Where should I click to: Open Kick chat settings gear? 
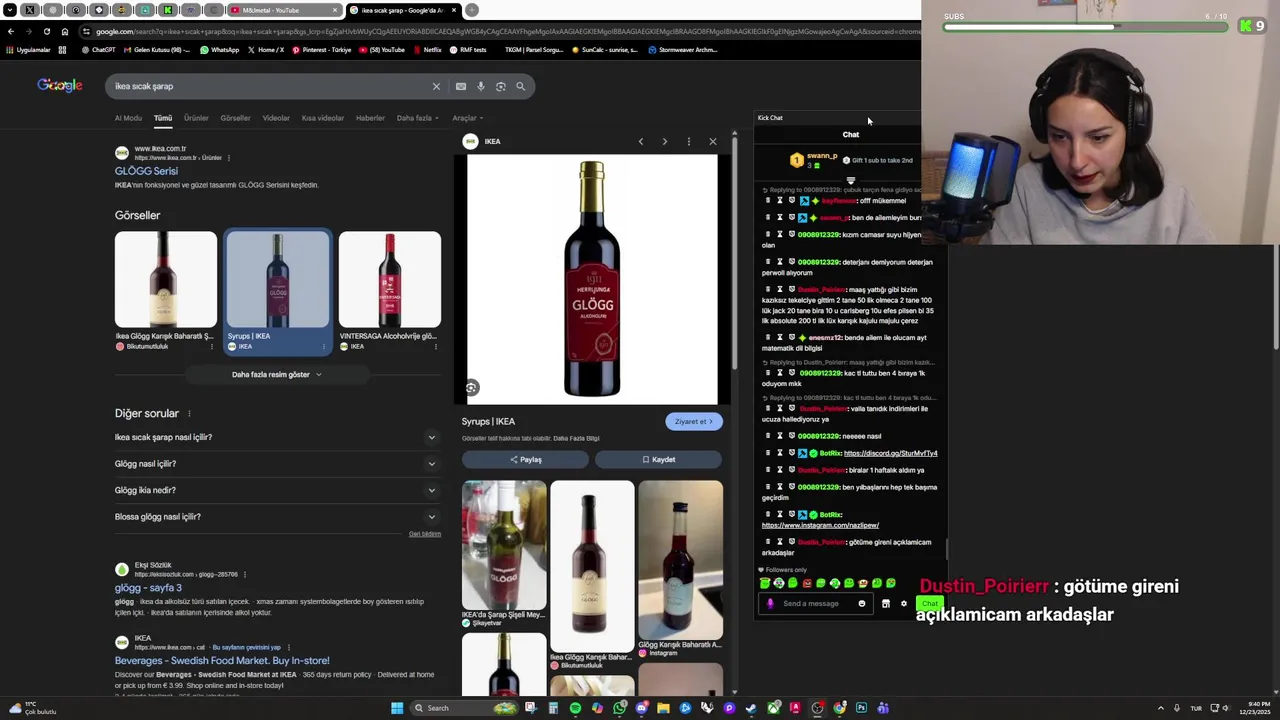point(904,603)
